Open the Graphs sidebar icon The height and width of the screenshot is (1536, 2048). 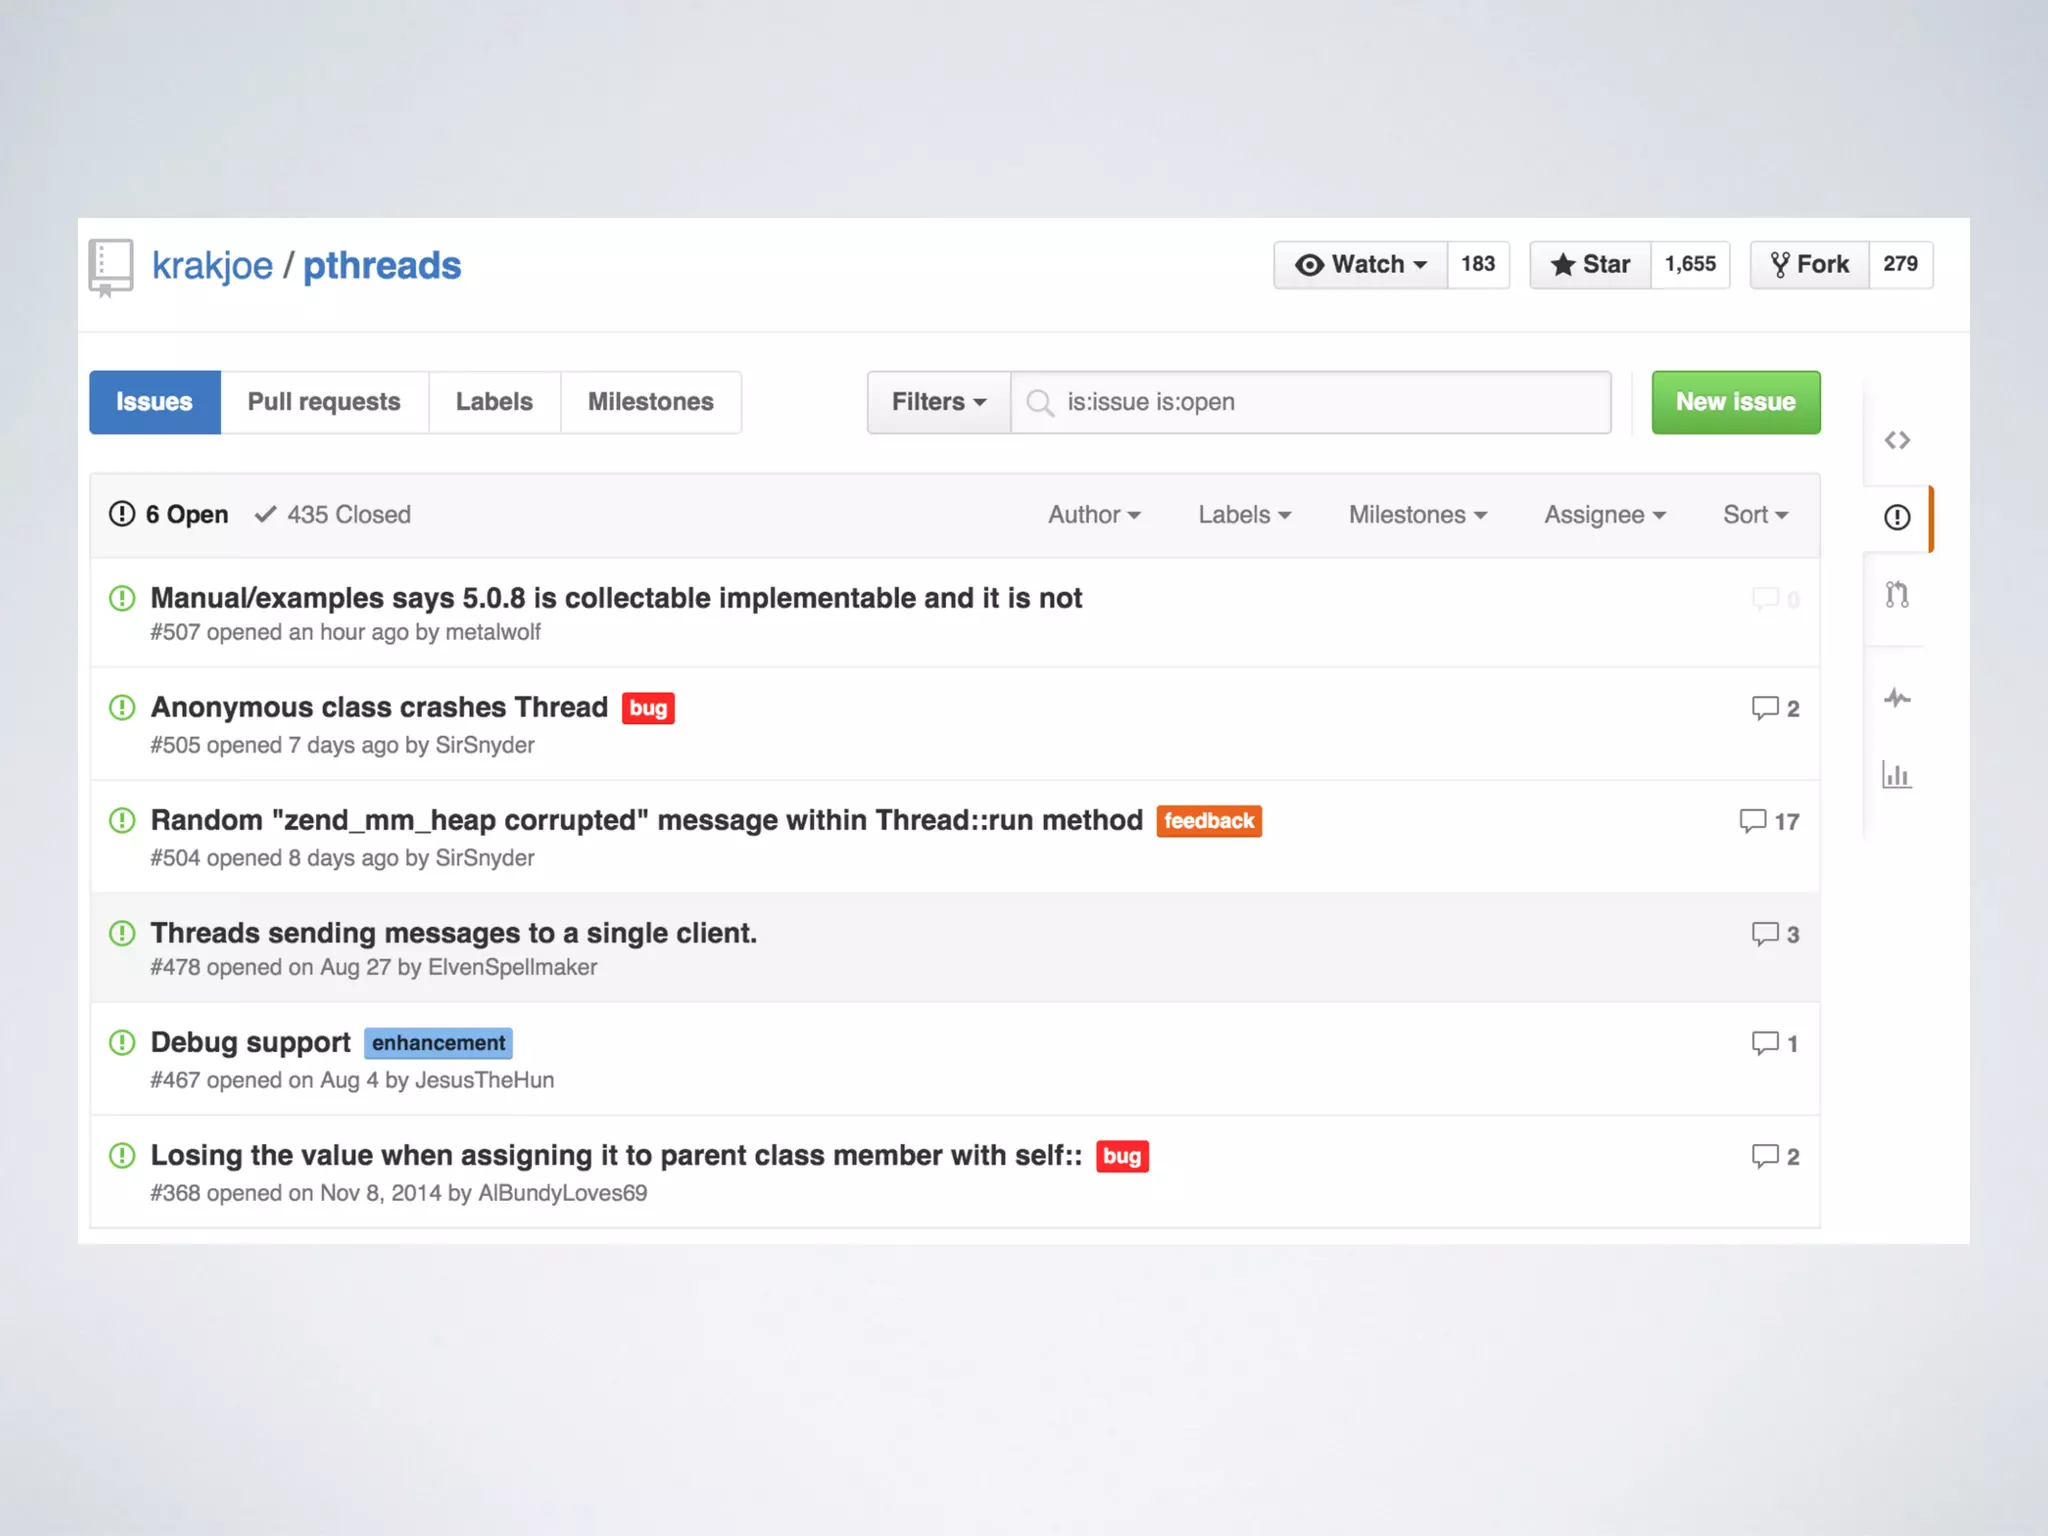pos(1897,775)
